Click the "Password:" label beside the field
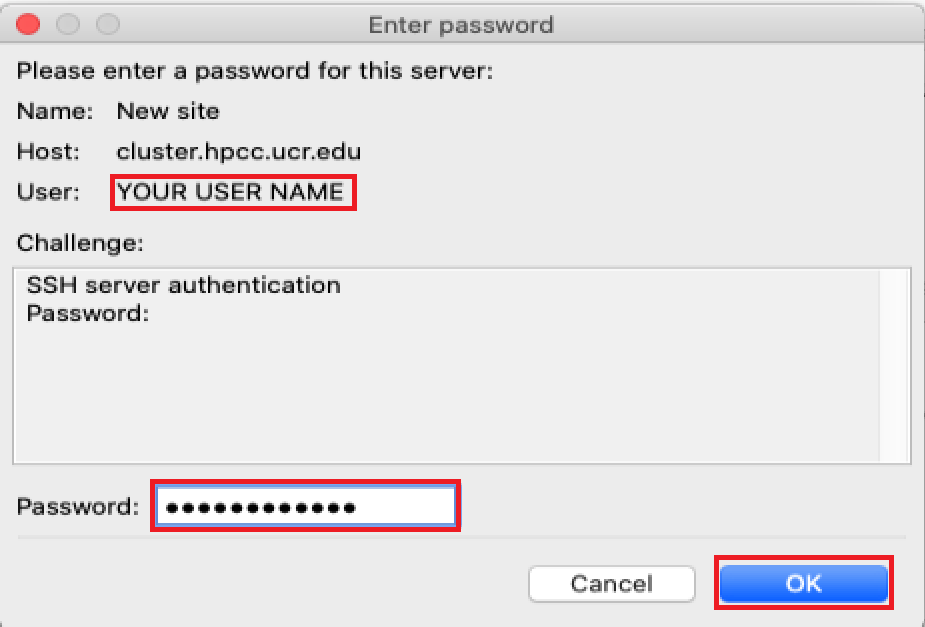Screen dimensions: 925x627 coord(78,506)
